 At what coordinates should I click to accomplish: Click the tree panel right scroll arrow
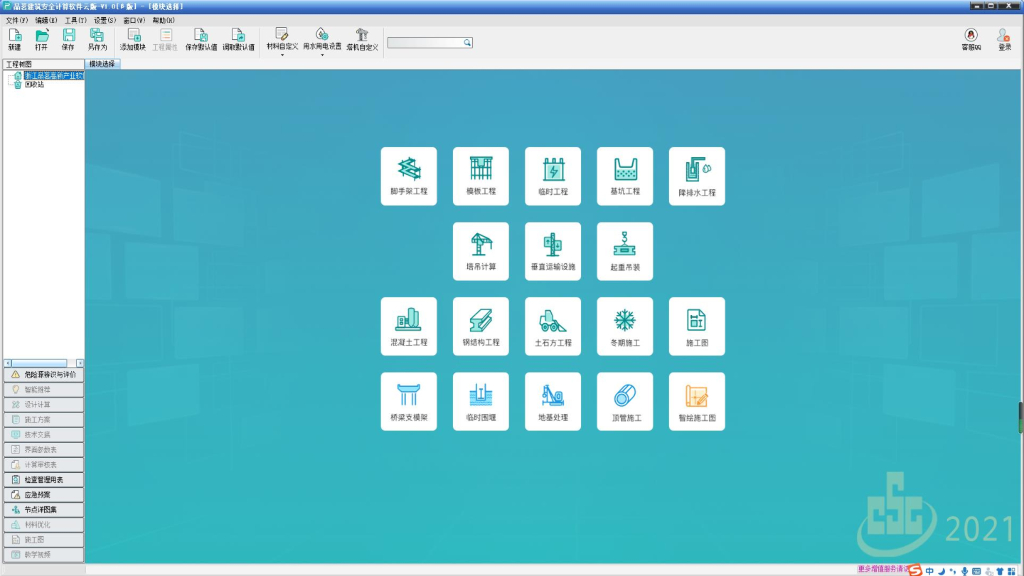80,363
